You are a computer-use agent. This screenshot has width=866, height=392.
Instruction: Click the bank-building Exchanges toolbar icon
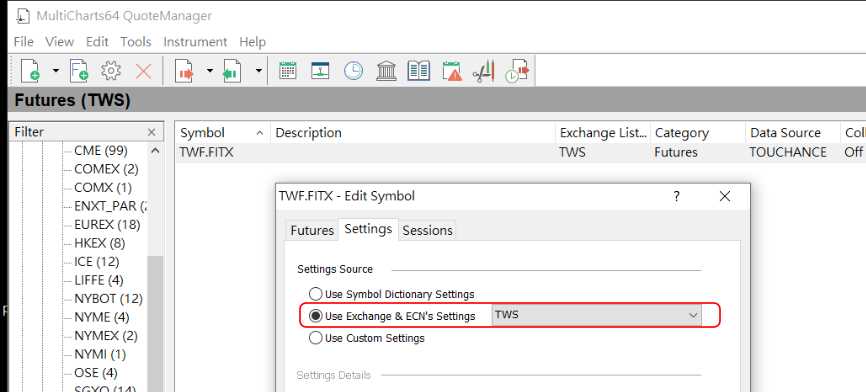(x=386, y=71)
